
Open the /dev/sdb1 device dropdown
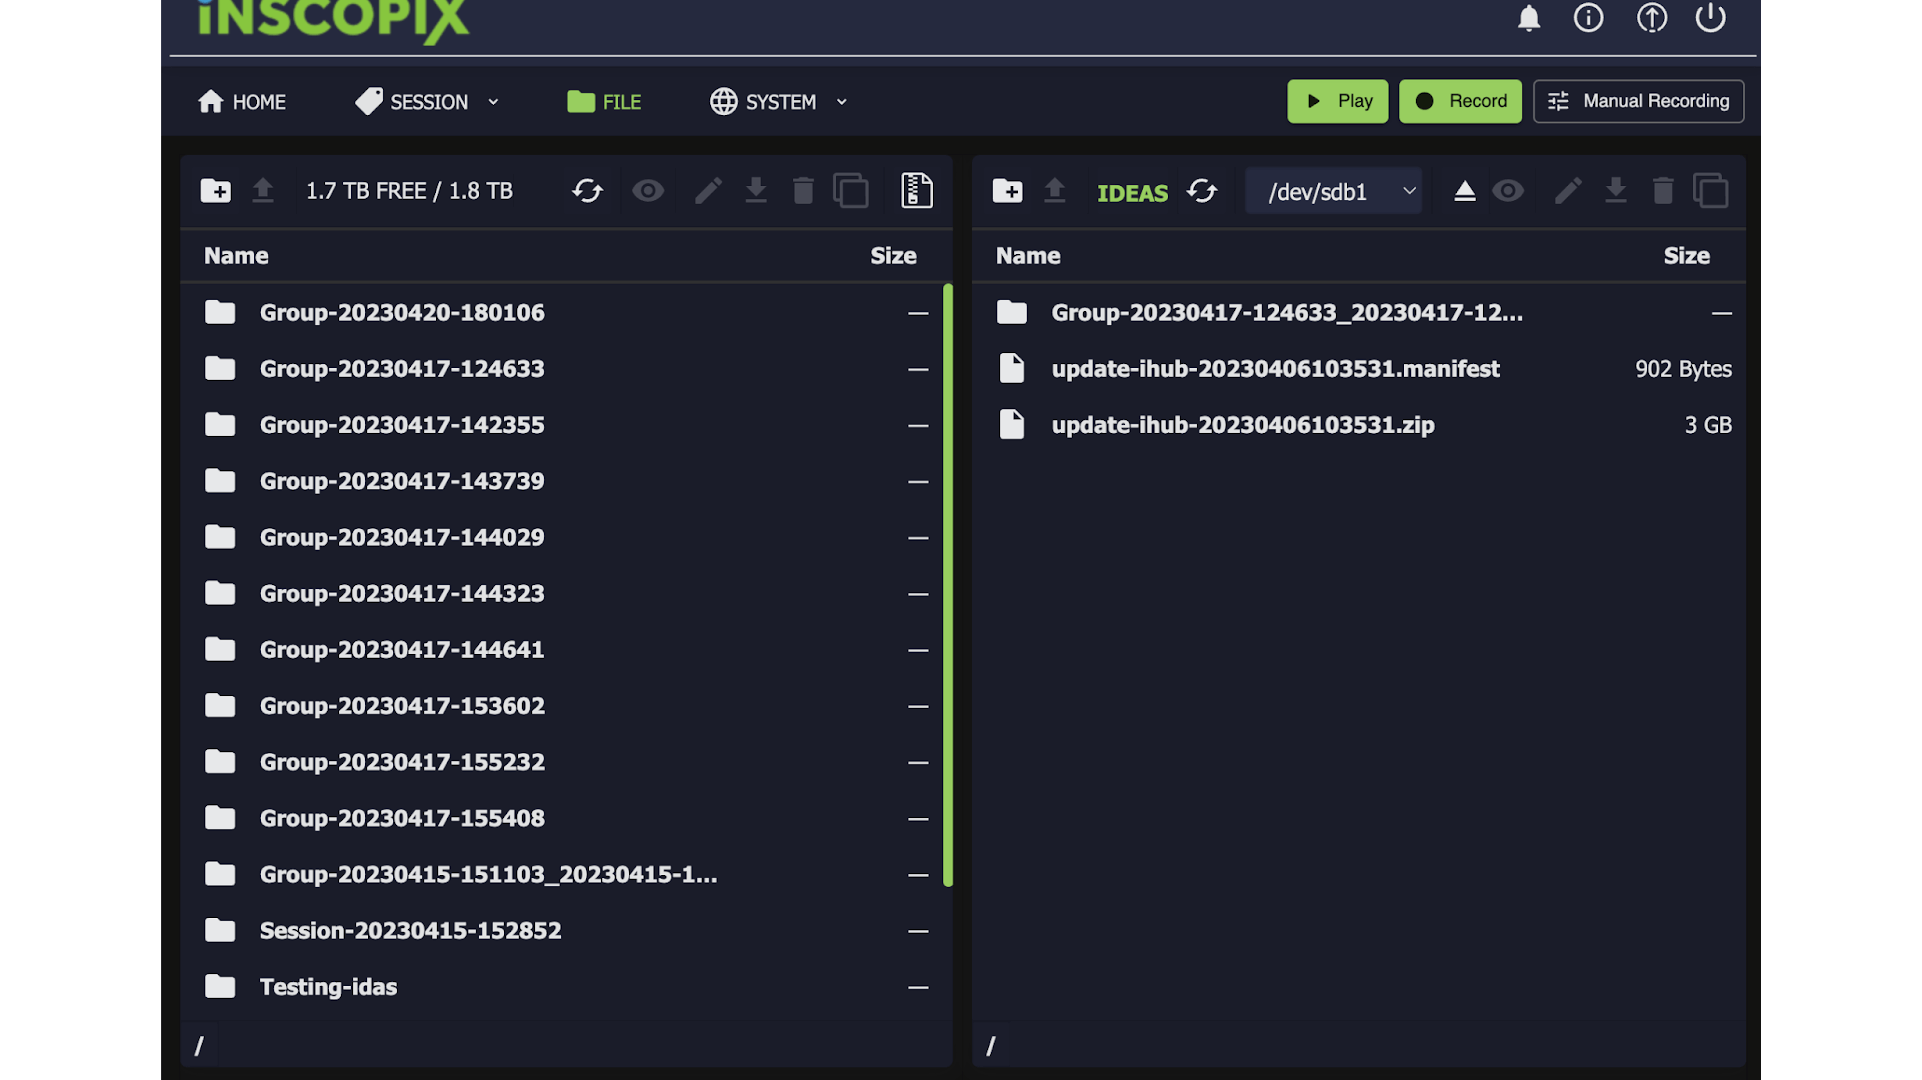click(1334, 191)
